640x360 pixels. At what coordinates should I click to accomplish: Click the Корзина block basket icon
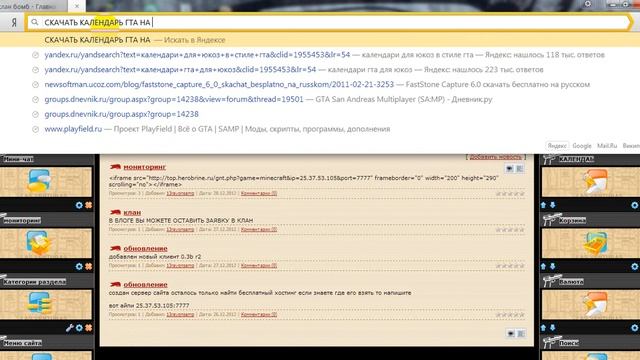[595, 243]
